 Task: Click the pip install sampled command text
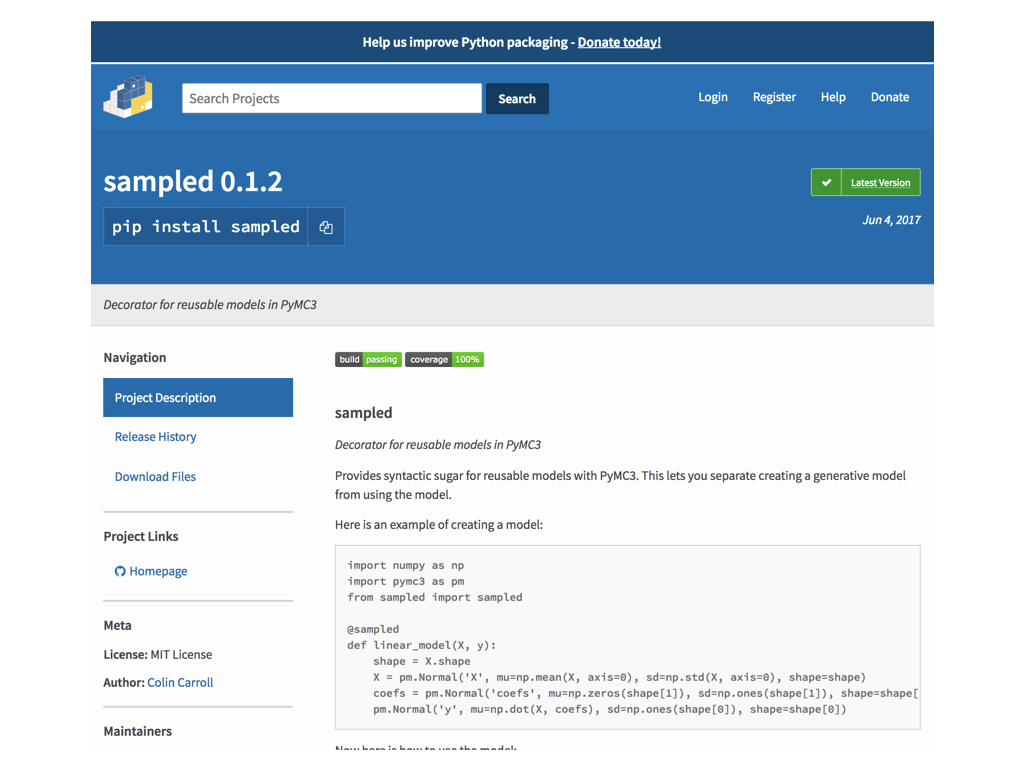pyautogui.click(x=205, y=227)
